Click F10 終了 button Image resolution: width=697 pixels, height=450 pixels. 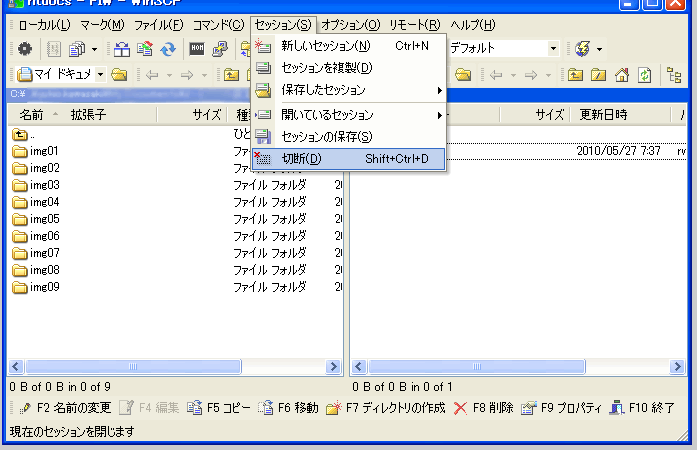(x=641, y=408)
